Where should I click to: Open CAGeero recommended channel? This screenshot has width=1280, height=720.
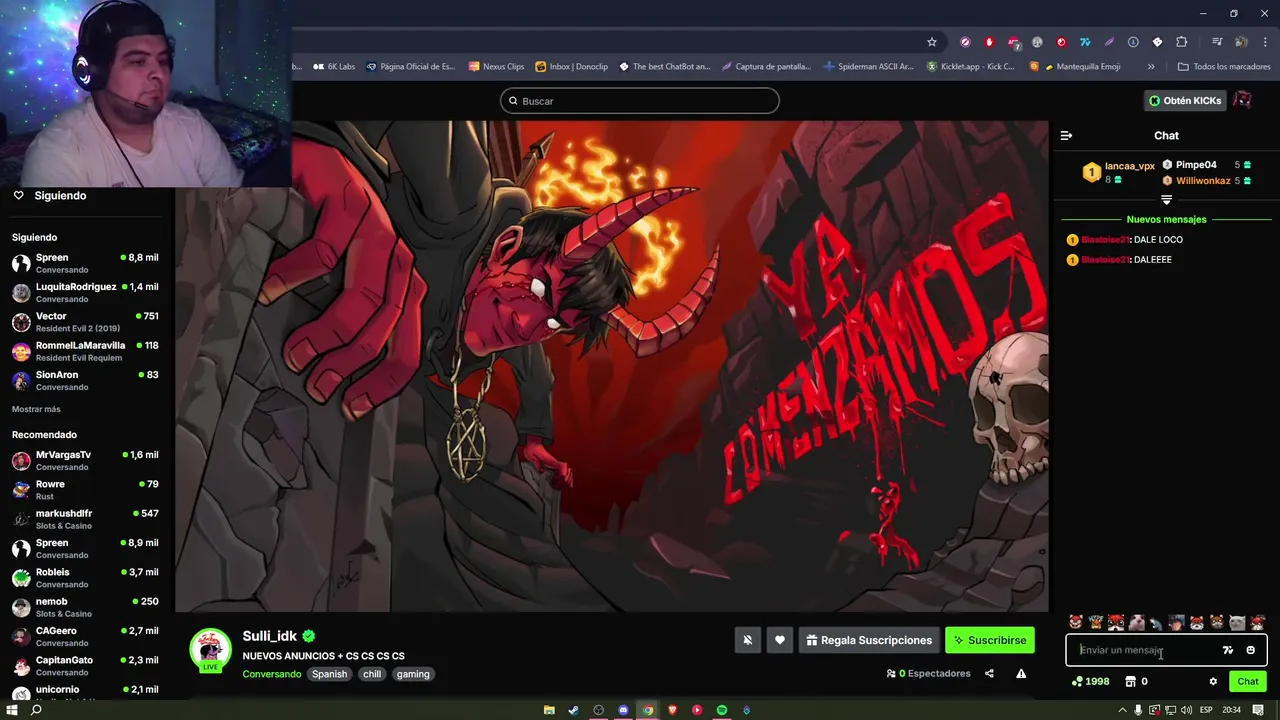[x=85, y=636]
